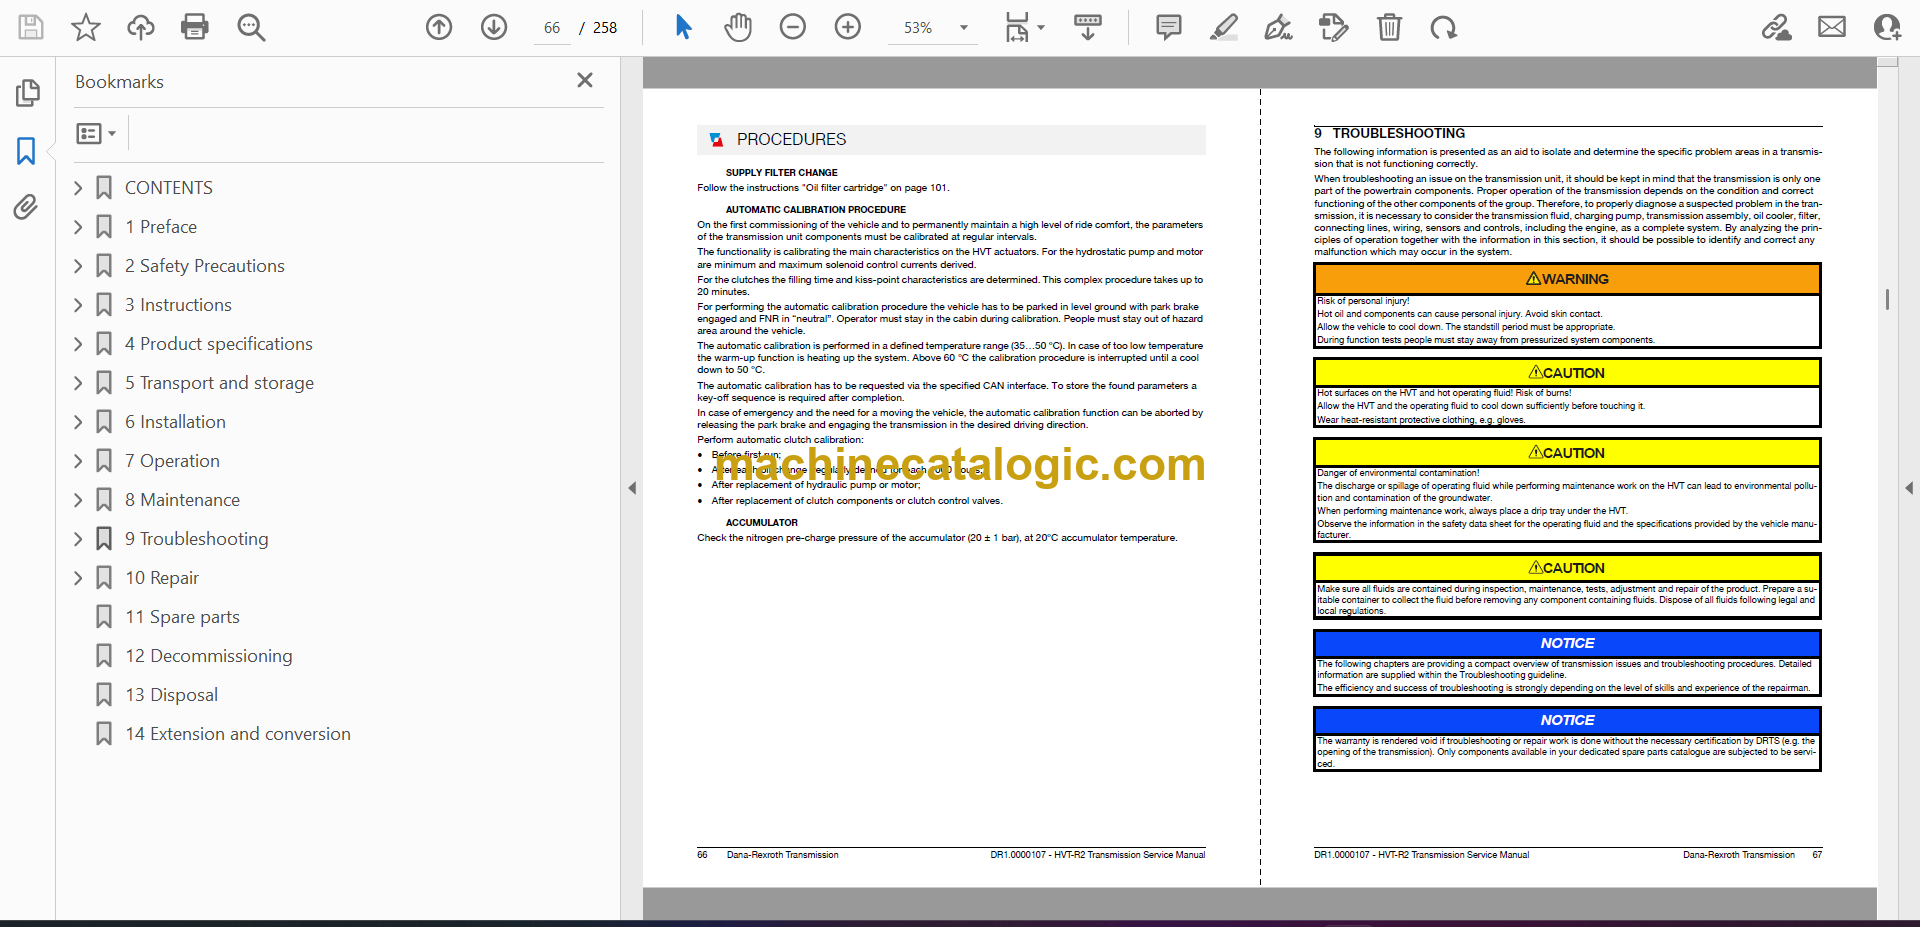Open 4 Product specifications bookmark
Screen dimensions: 1920x927
coord(218,344)
